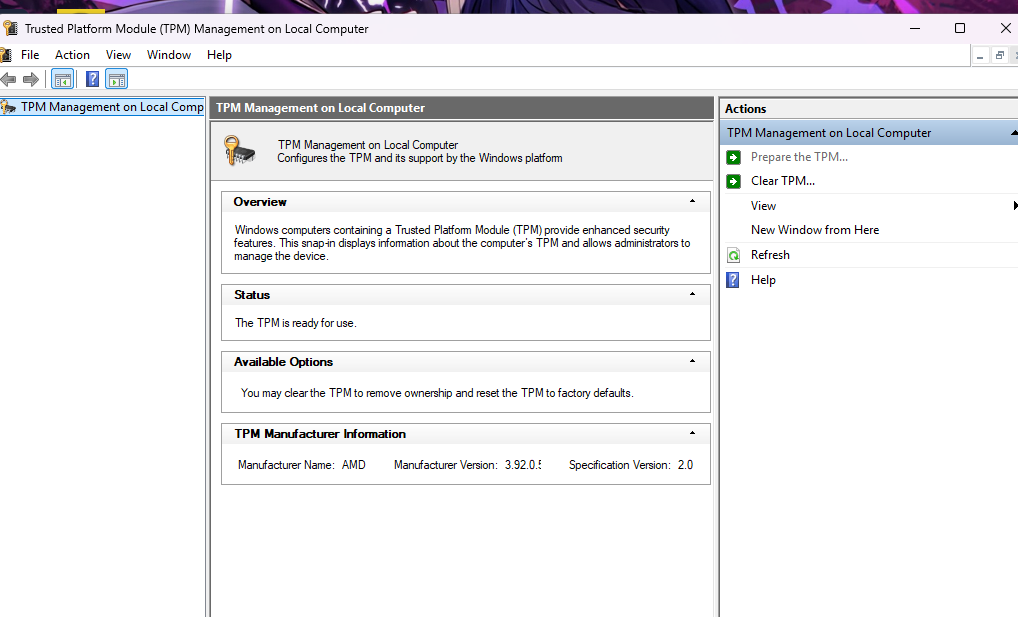The height and width of the screenshot is (617, 1018).
Task: Click Clear TPM... in Actions pane
Action: click(782, 181)
